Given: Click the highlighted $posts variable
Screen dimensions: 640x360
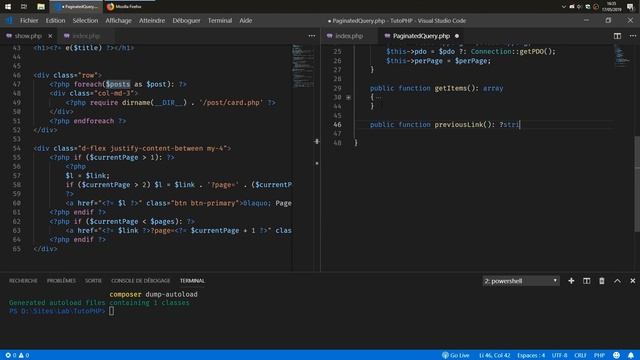Looking at the screenshot, I should click(x=118, y=84).
